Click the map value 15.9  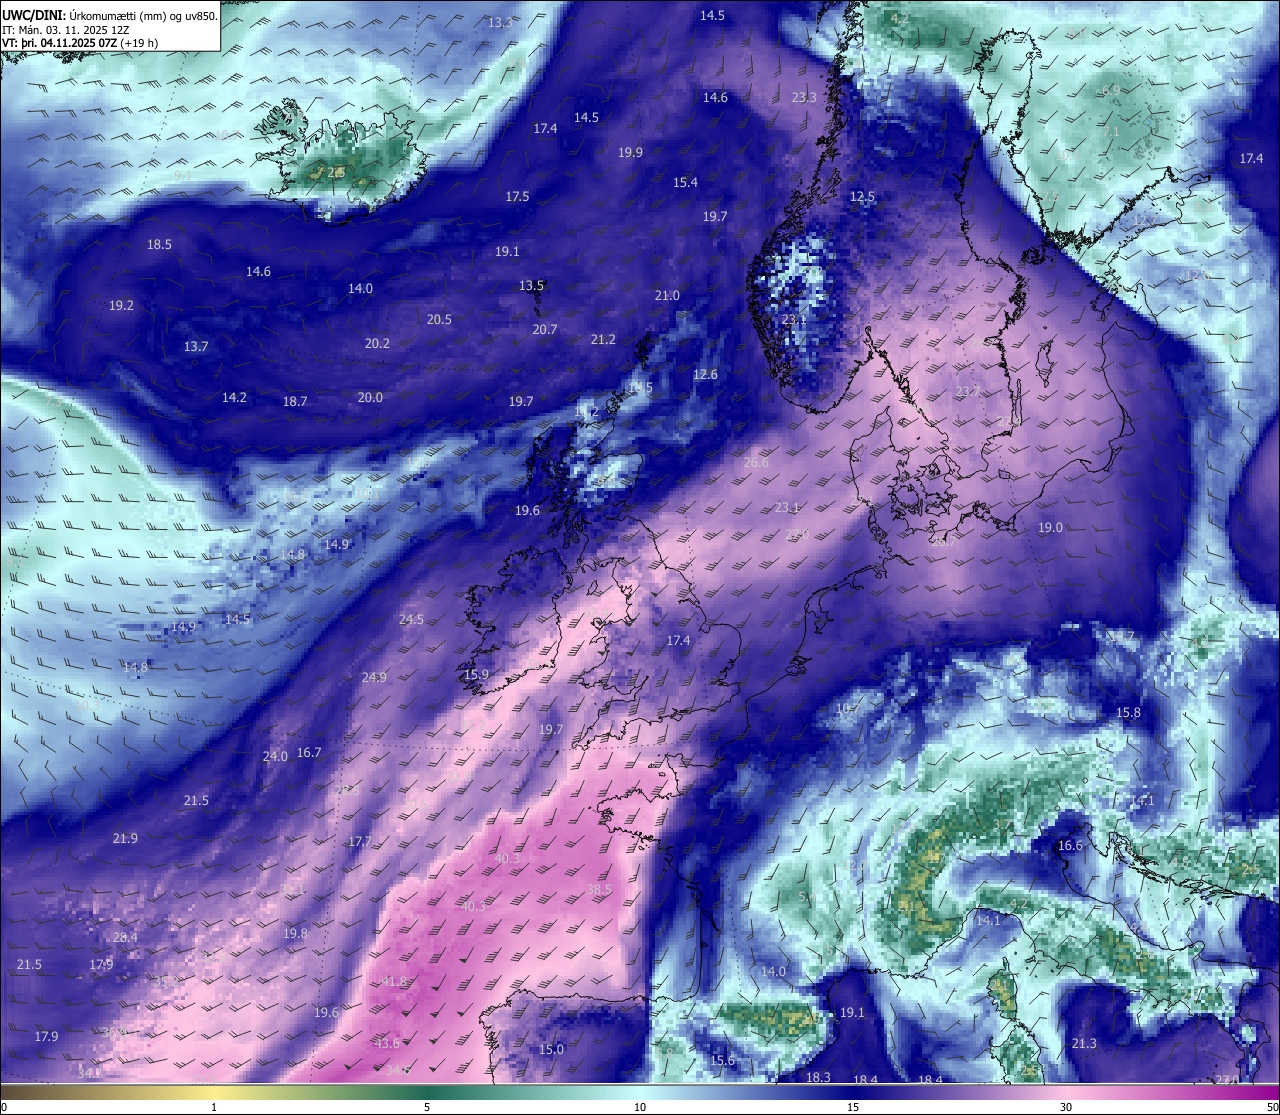coord(476,675)
